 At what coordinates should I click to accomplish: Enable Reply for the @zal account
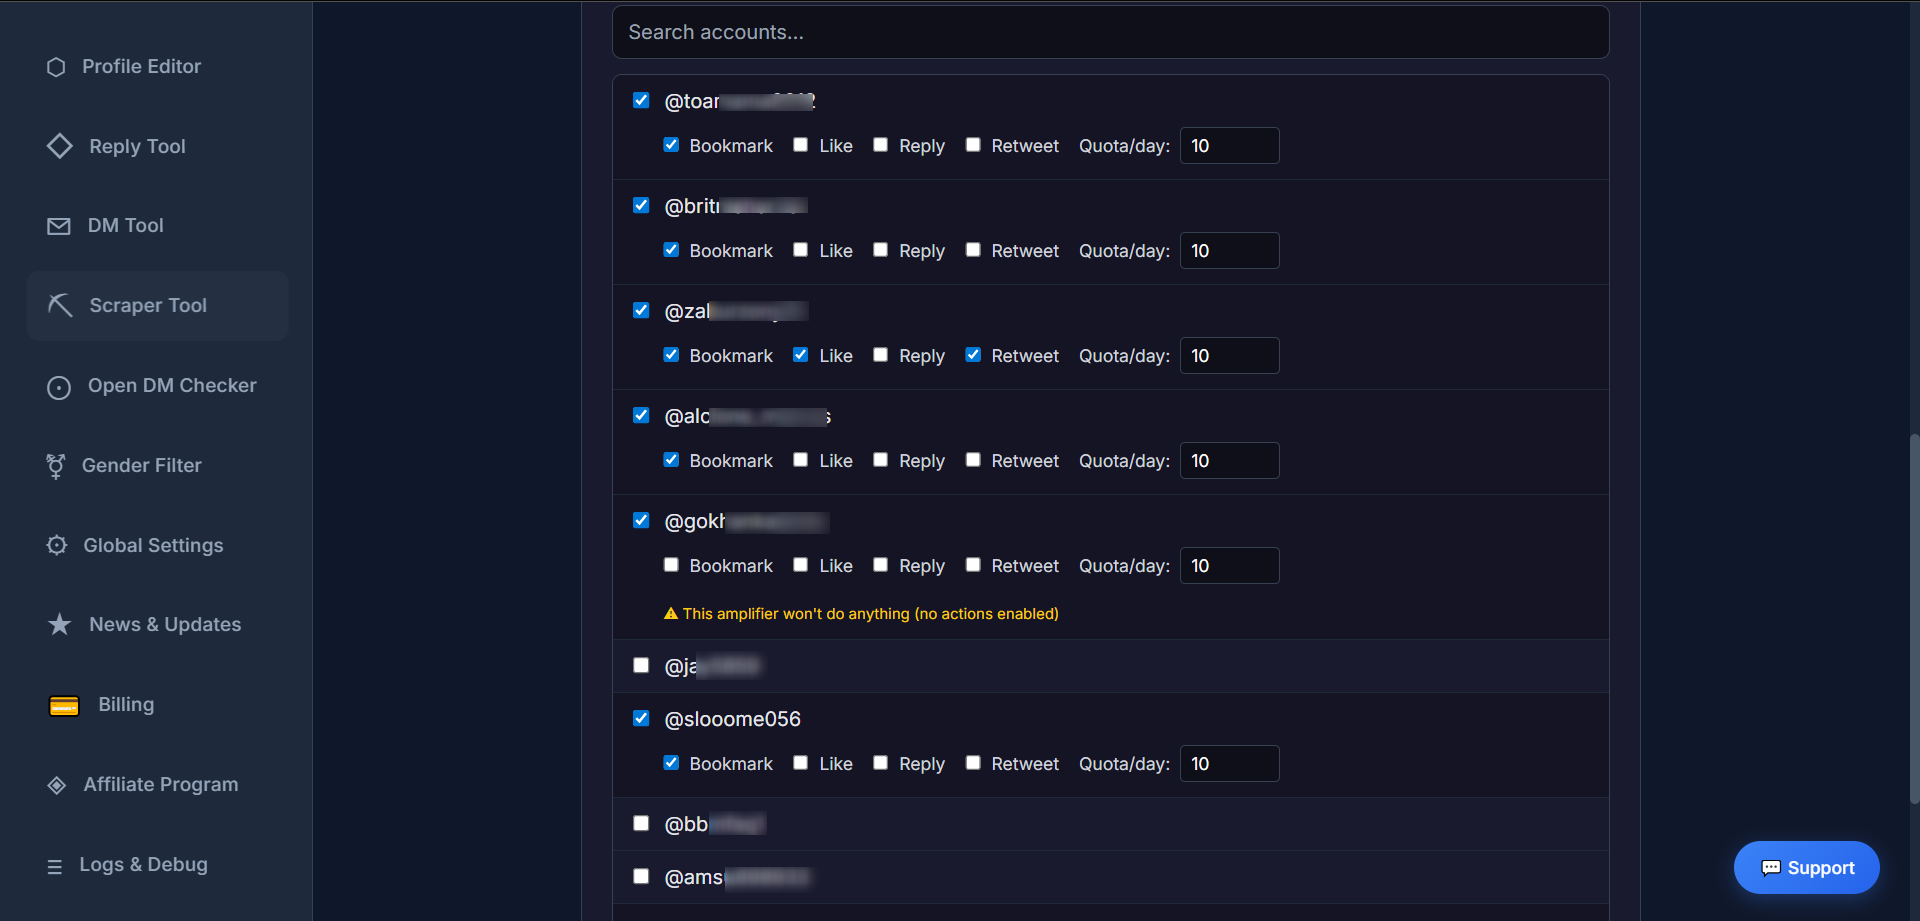coord(880,355)
